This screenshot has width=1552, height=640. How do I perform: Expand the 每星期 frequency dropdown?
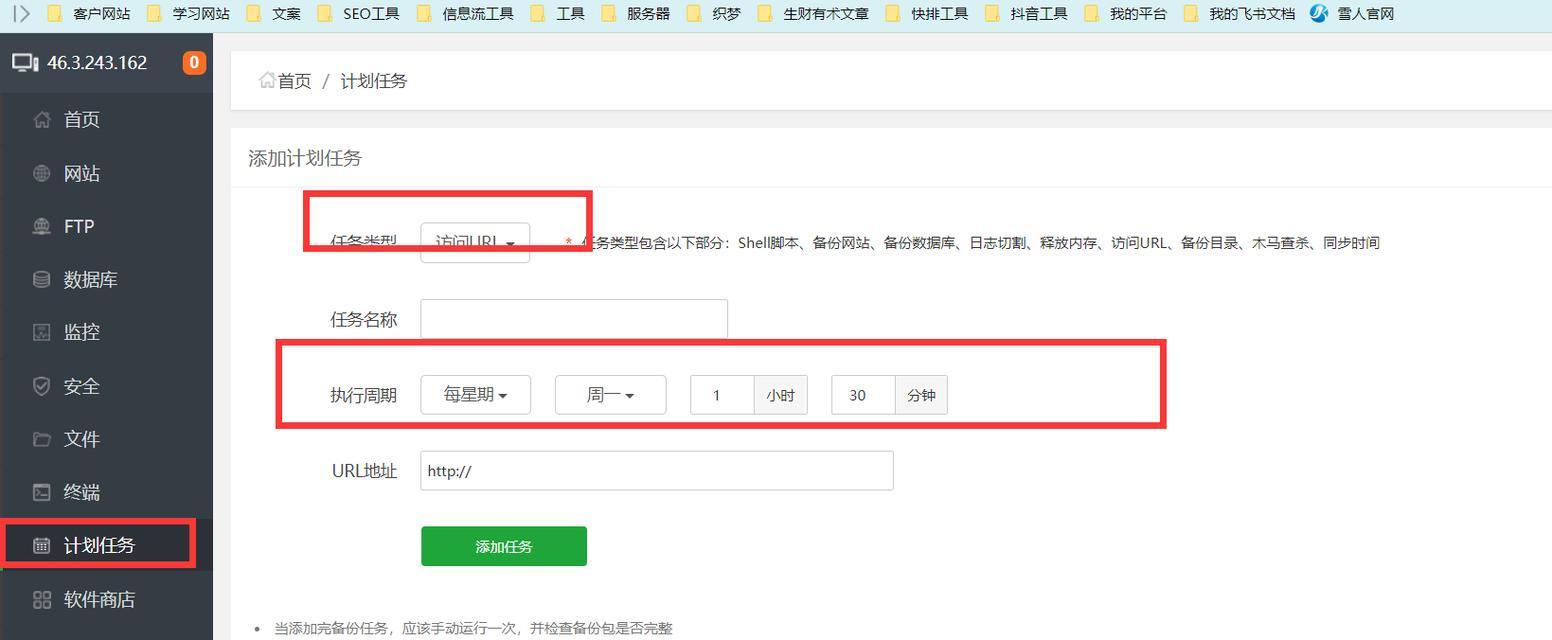[475, 394]
